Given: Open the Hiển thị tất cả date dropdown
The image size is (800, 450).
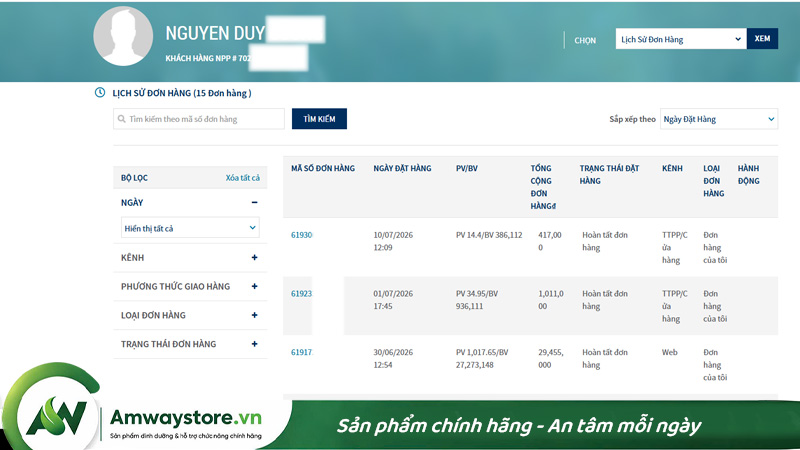Looking at the screenshot, I should tap(190, 228).
